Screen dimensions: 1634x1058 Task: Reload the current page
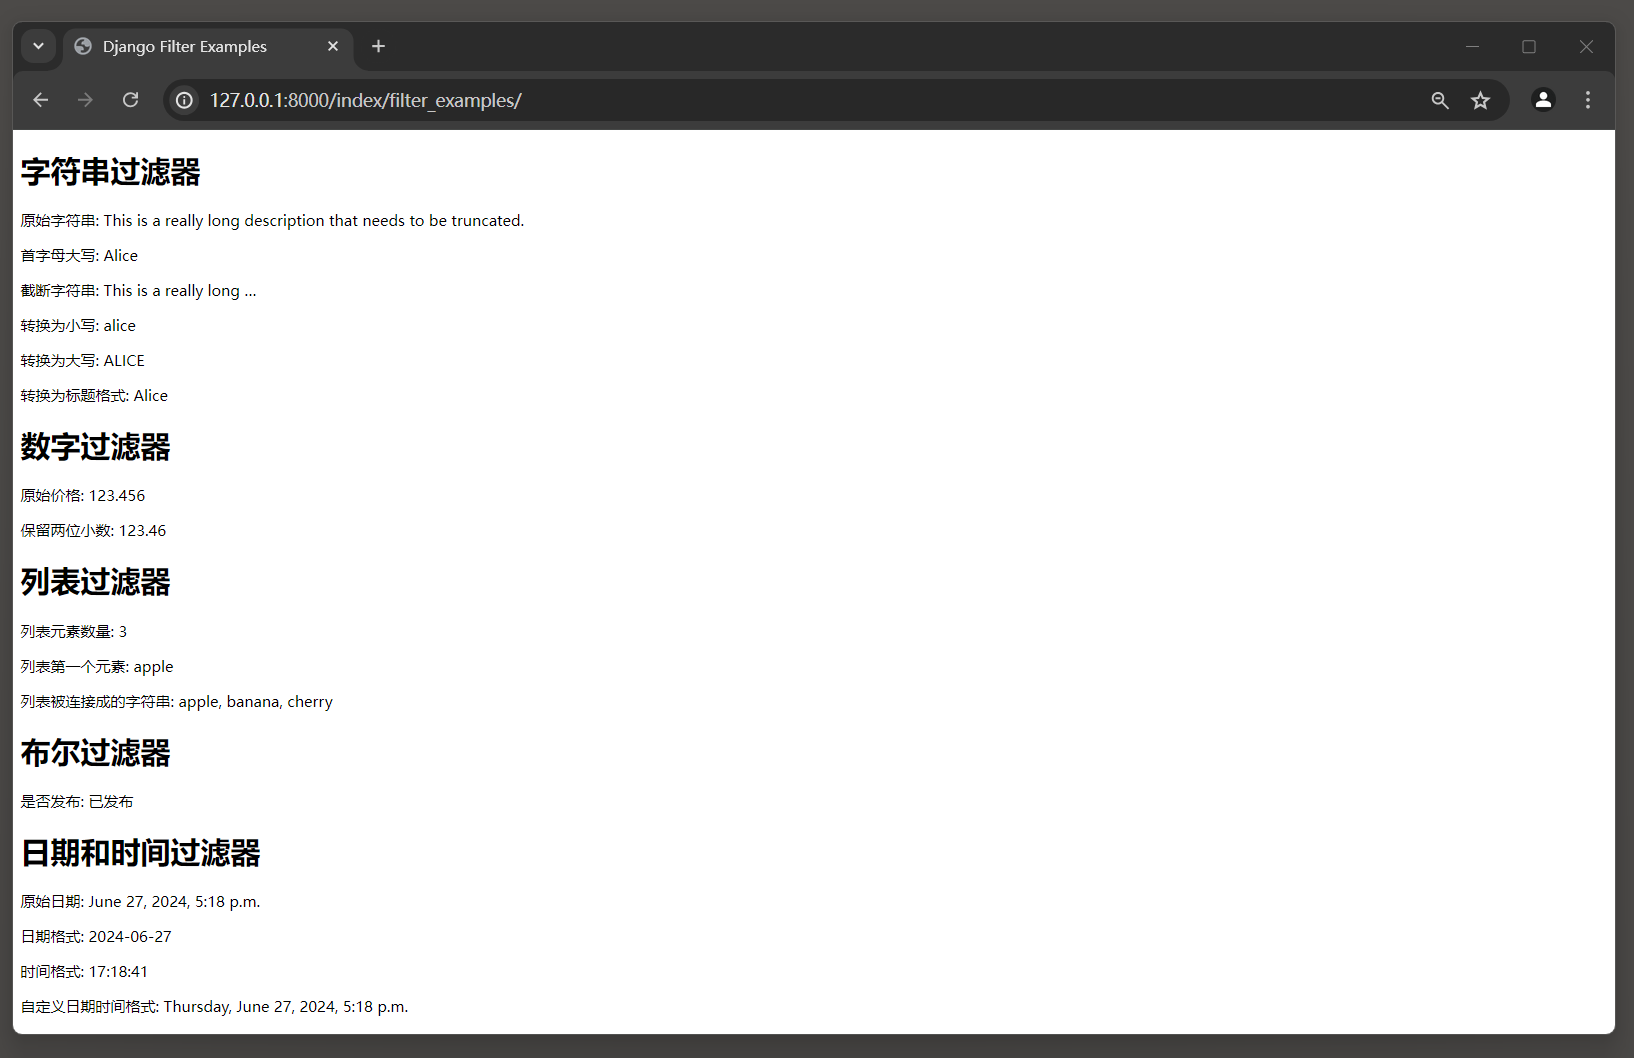(x=130, y=100)
